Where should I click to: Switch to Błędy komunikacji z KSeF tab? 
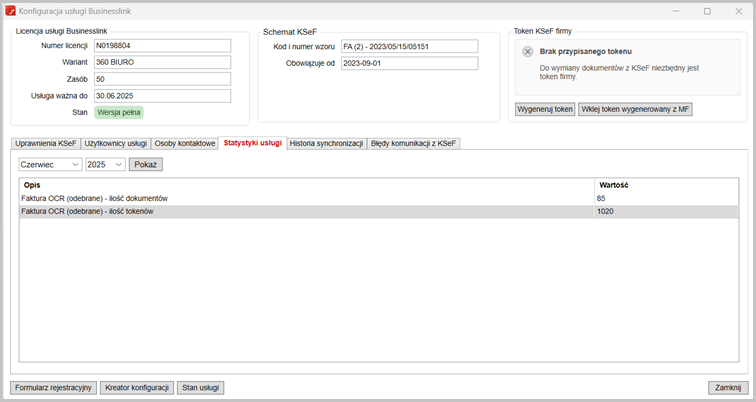click(x=413, y=143)
